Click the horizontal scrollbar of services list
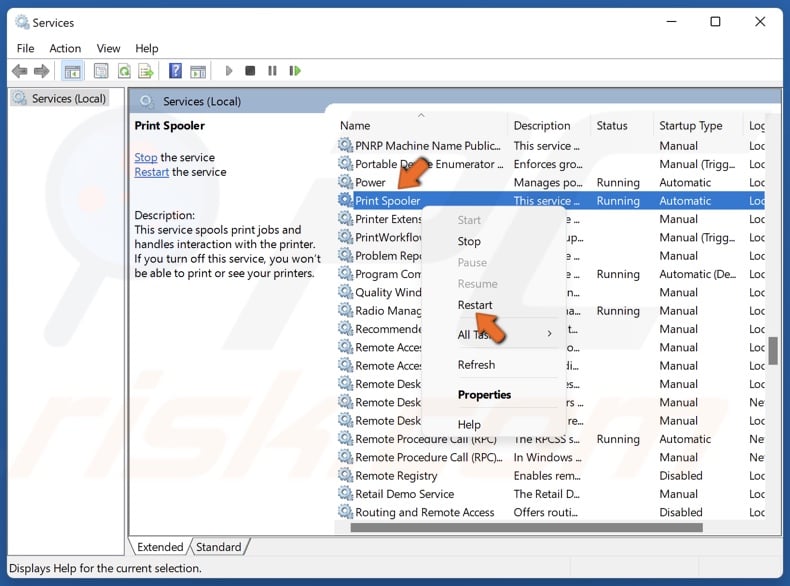 point(526,528)
